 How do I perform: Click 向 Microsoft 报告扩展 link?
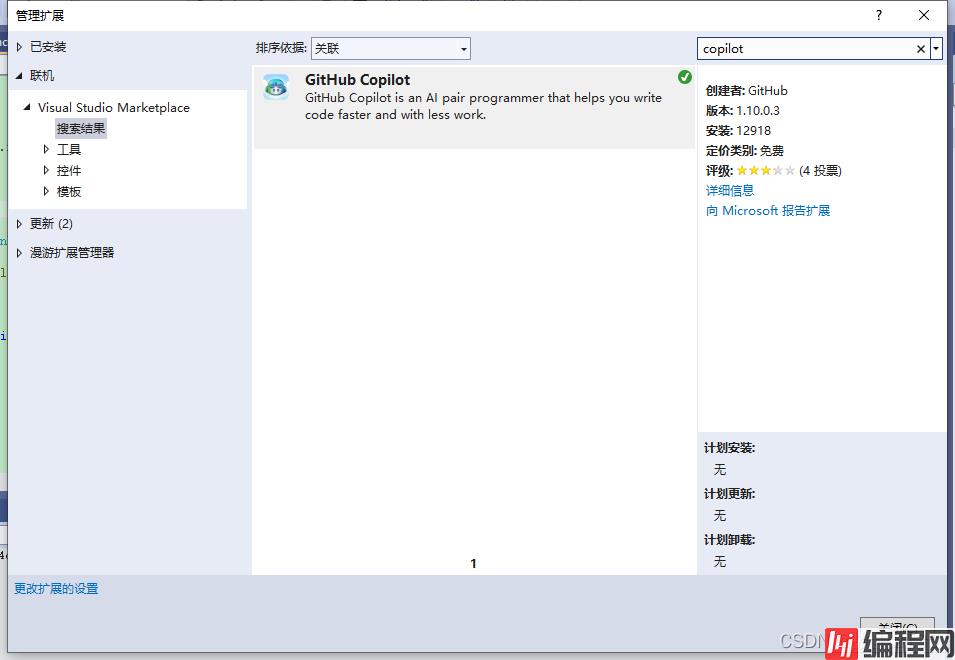767,211
